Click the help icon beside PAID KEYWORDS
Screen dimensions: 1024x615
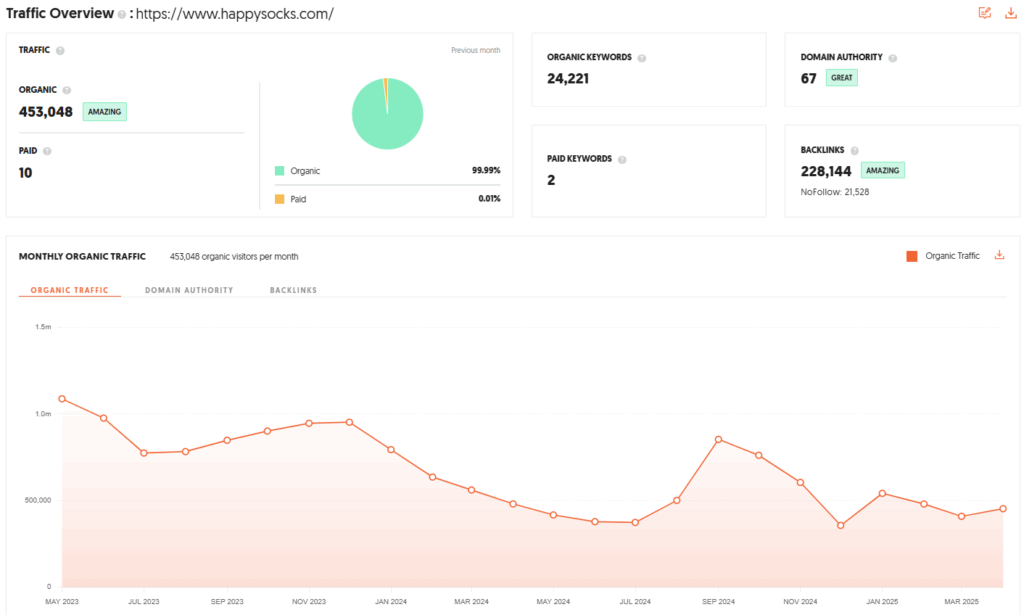pyautogui.click(x=622, y=159)
